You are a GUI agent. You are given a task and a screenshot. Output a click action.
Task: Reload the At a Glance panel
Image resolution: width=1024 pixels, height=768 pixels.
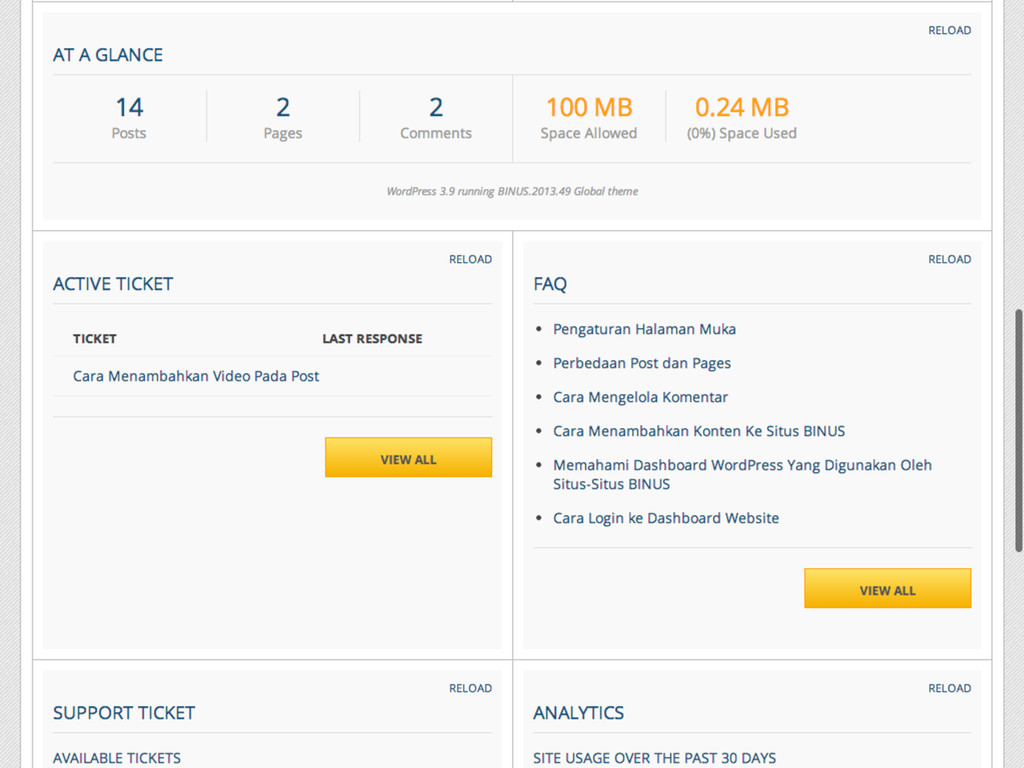click(949, 30)
